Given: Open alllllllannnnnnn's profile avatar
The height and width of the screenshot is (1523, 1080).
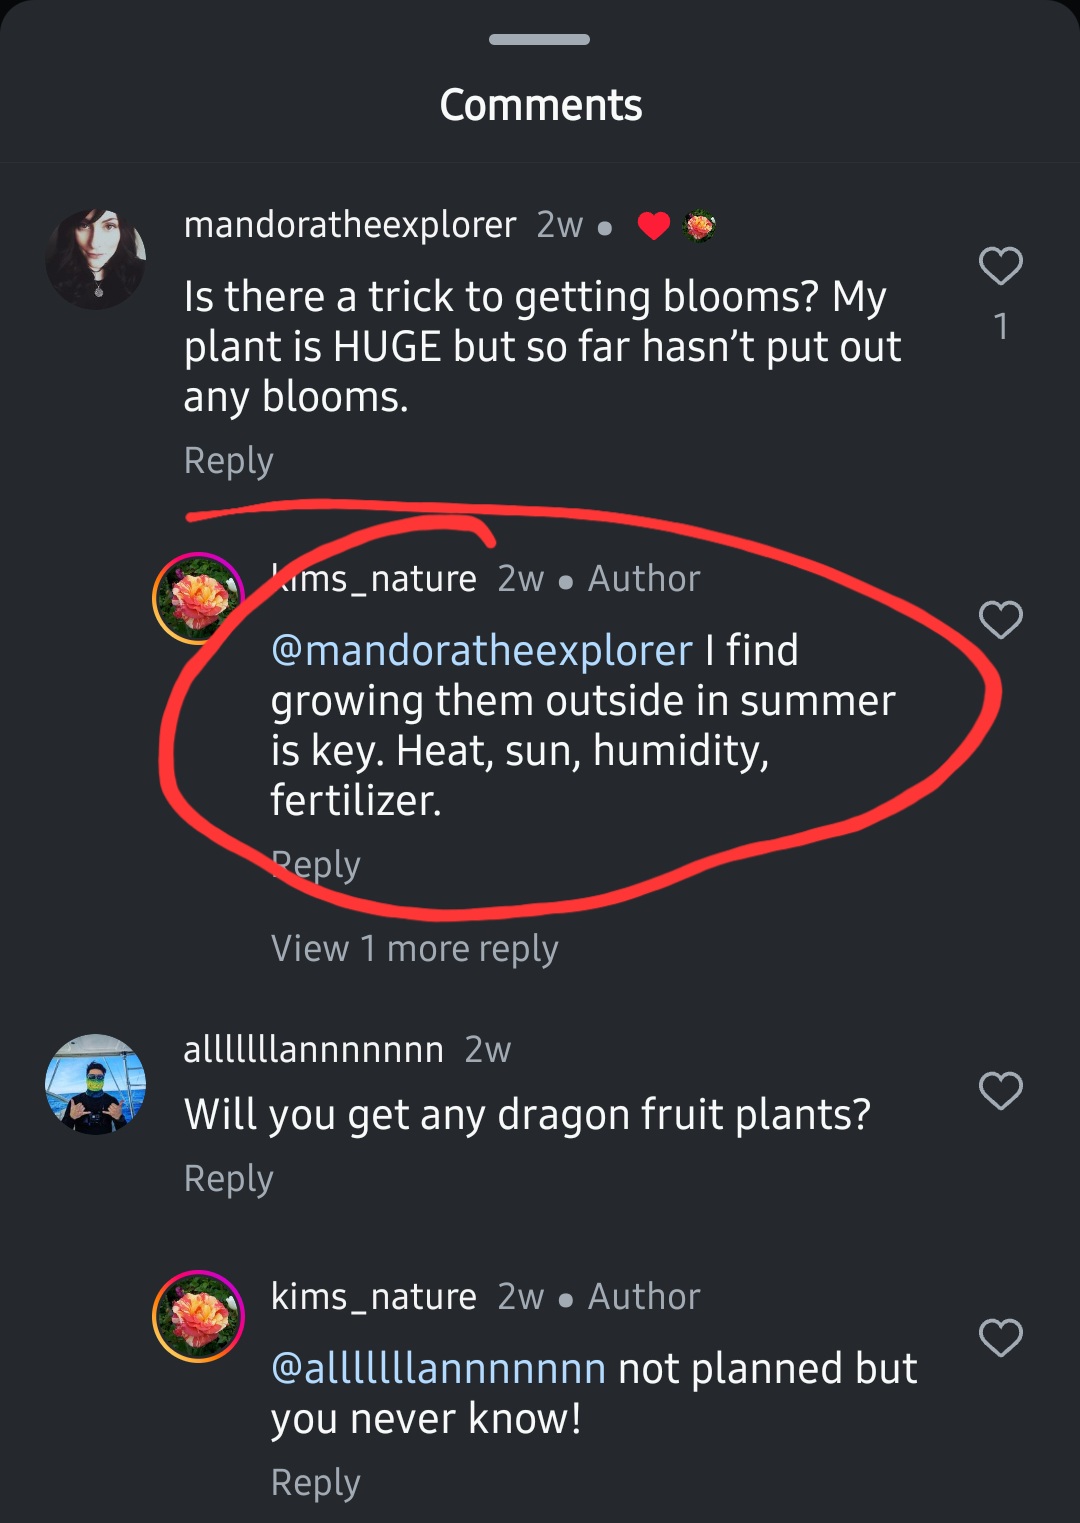Looking at the screenshot, I should 96,1084.
